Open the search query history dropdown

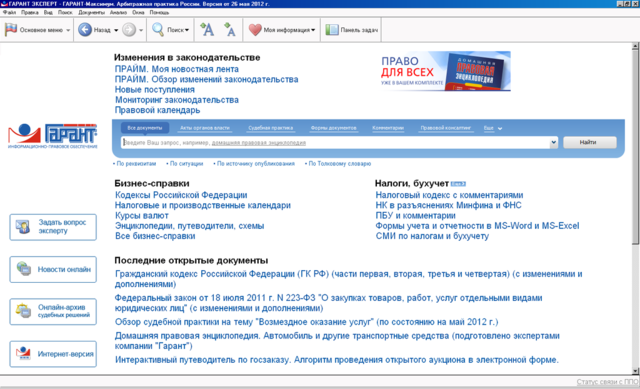553,142
